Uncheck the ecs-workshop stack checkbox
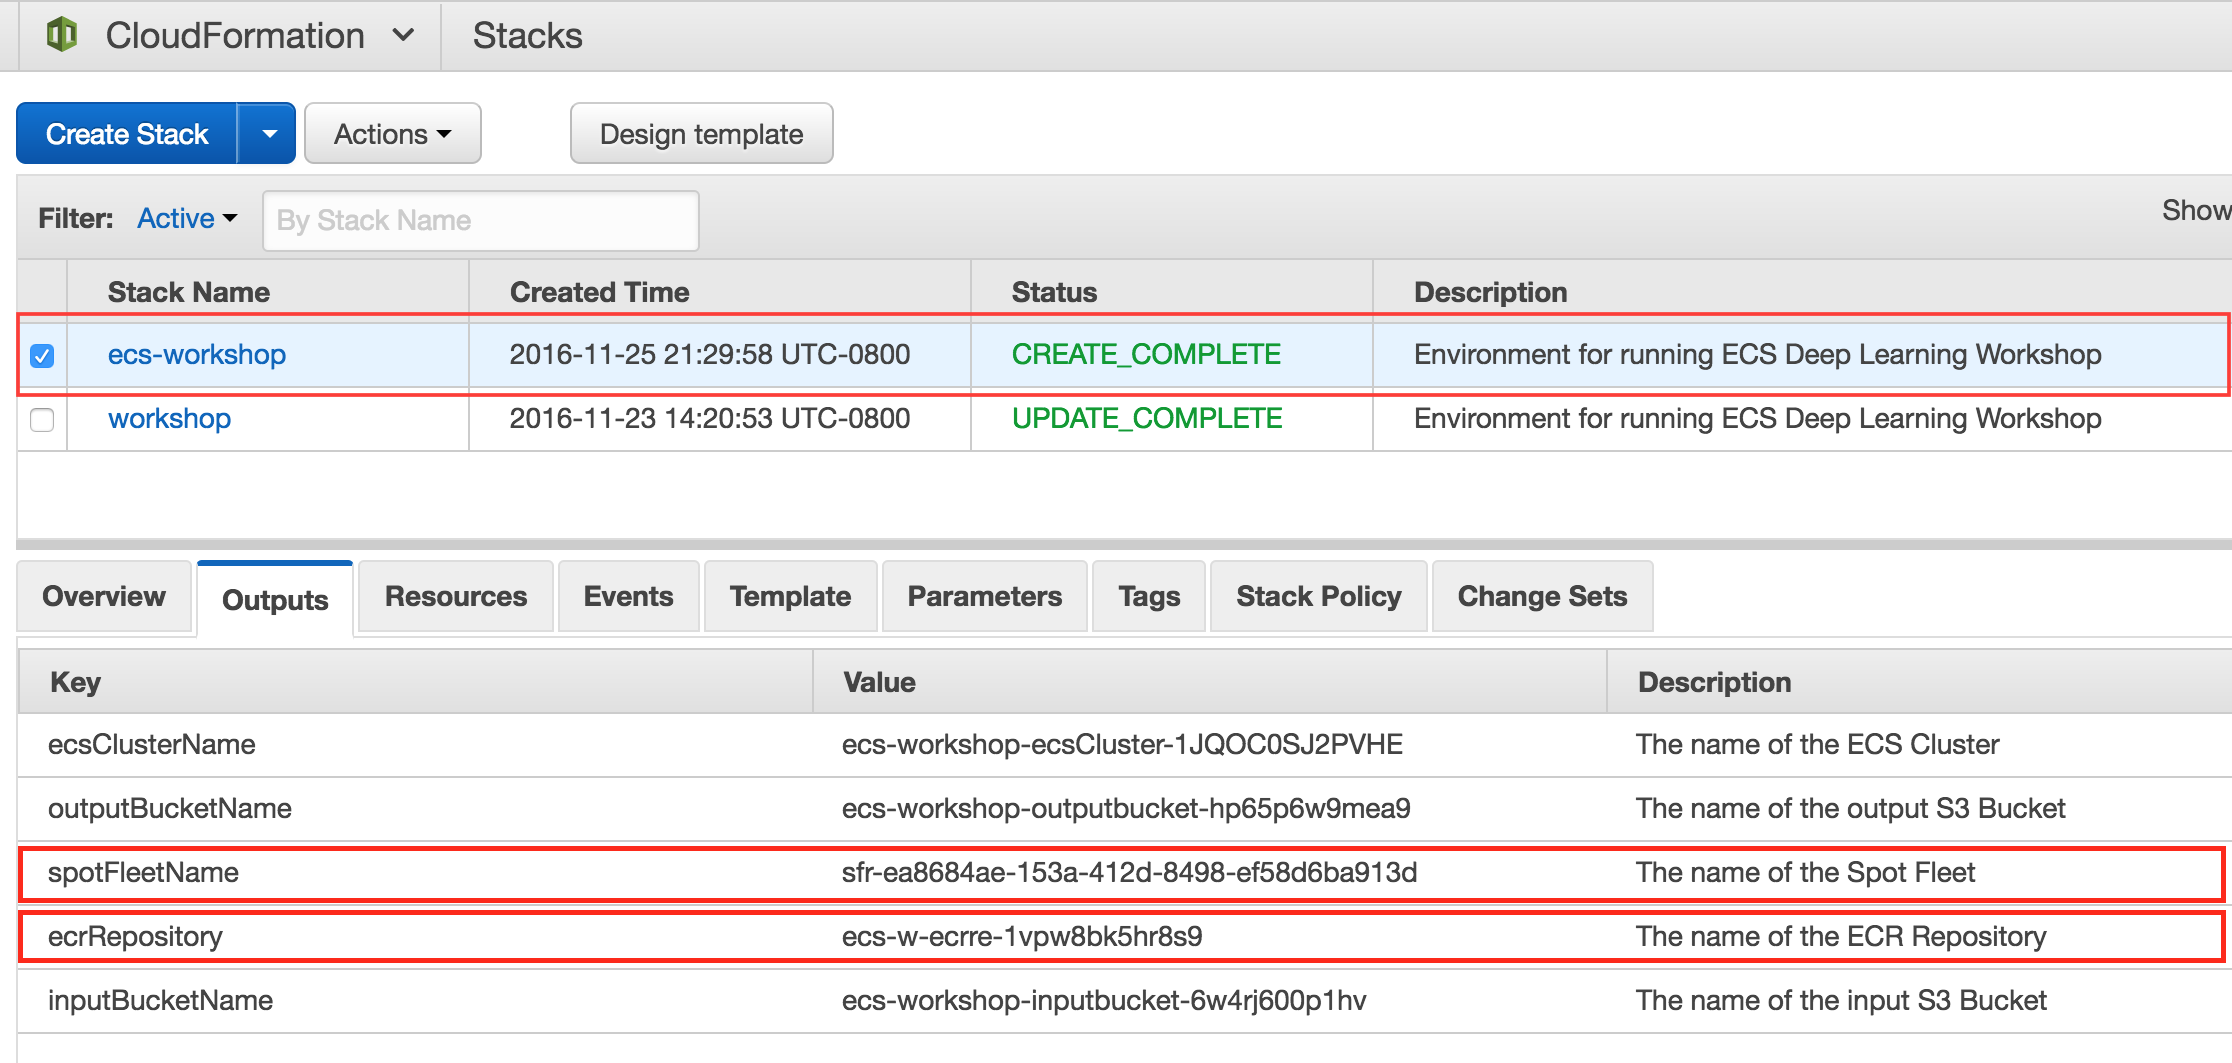 (x=42, y=355)
